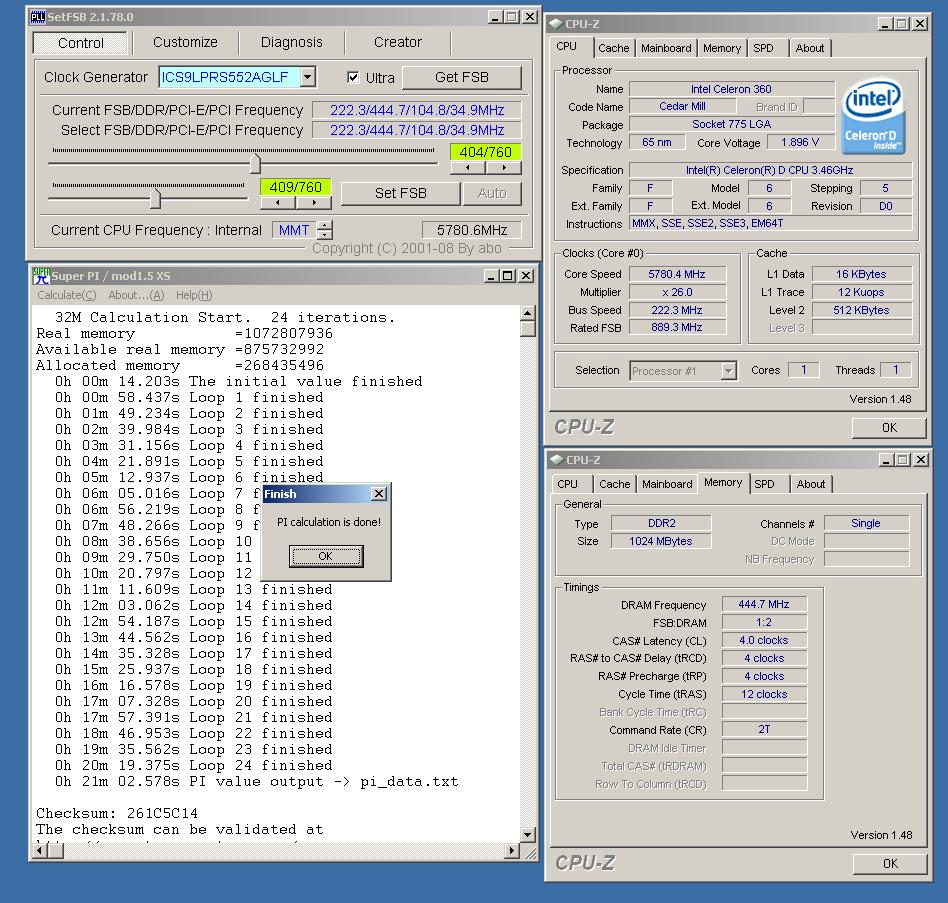Open About tab in lower CPU-Z window
Image resolution: width=948 pixels, height=903 pixels.
pyautogui.click(x=811, y=484)
